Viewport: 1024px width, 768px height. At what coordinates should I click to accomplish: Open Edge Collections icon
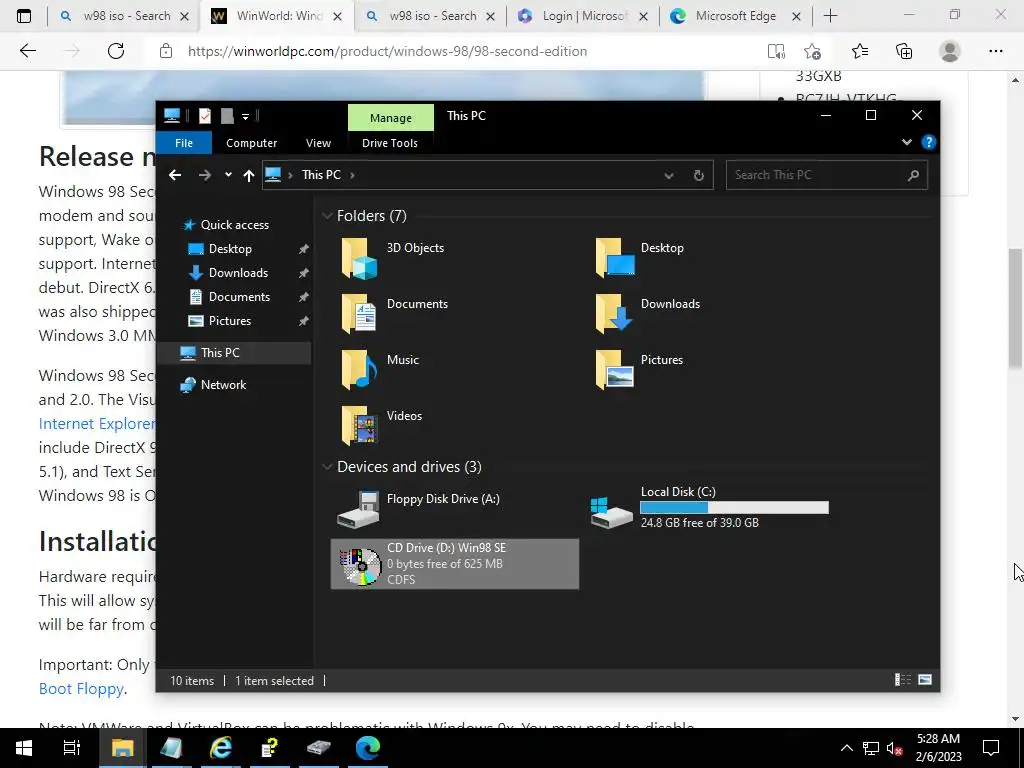[x=904, y=51]
